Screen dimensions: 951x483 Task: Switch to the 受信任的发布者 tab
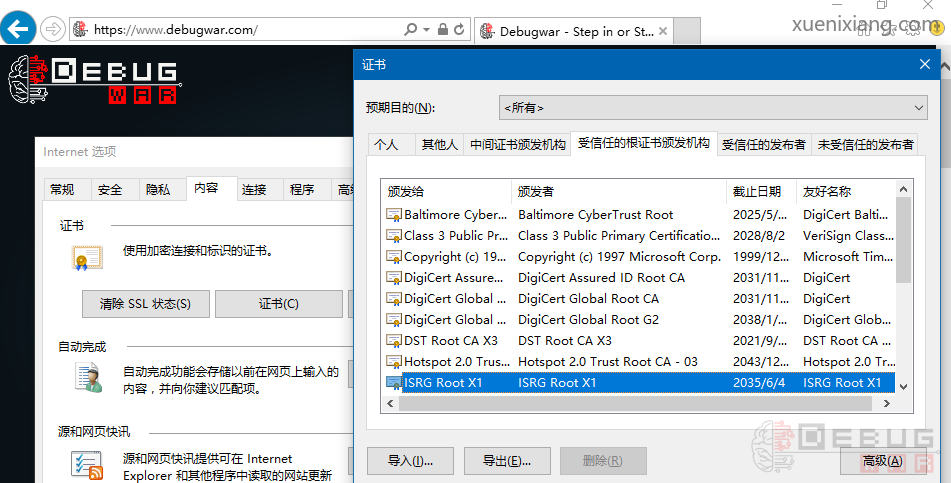click(x=764, y=144)
